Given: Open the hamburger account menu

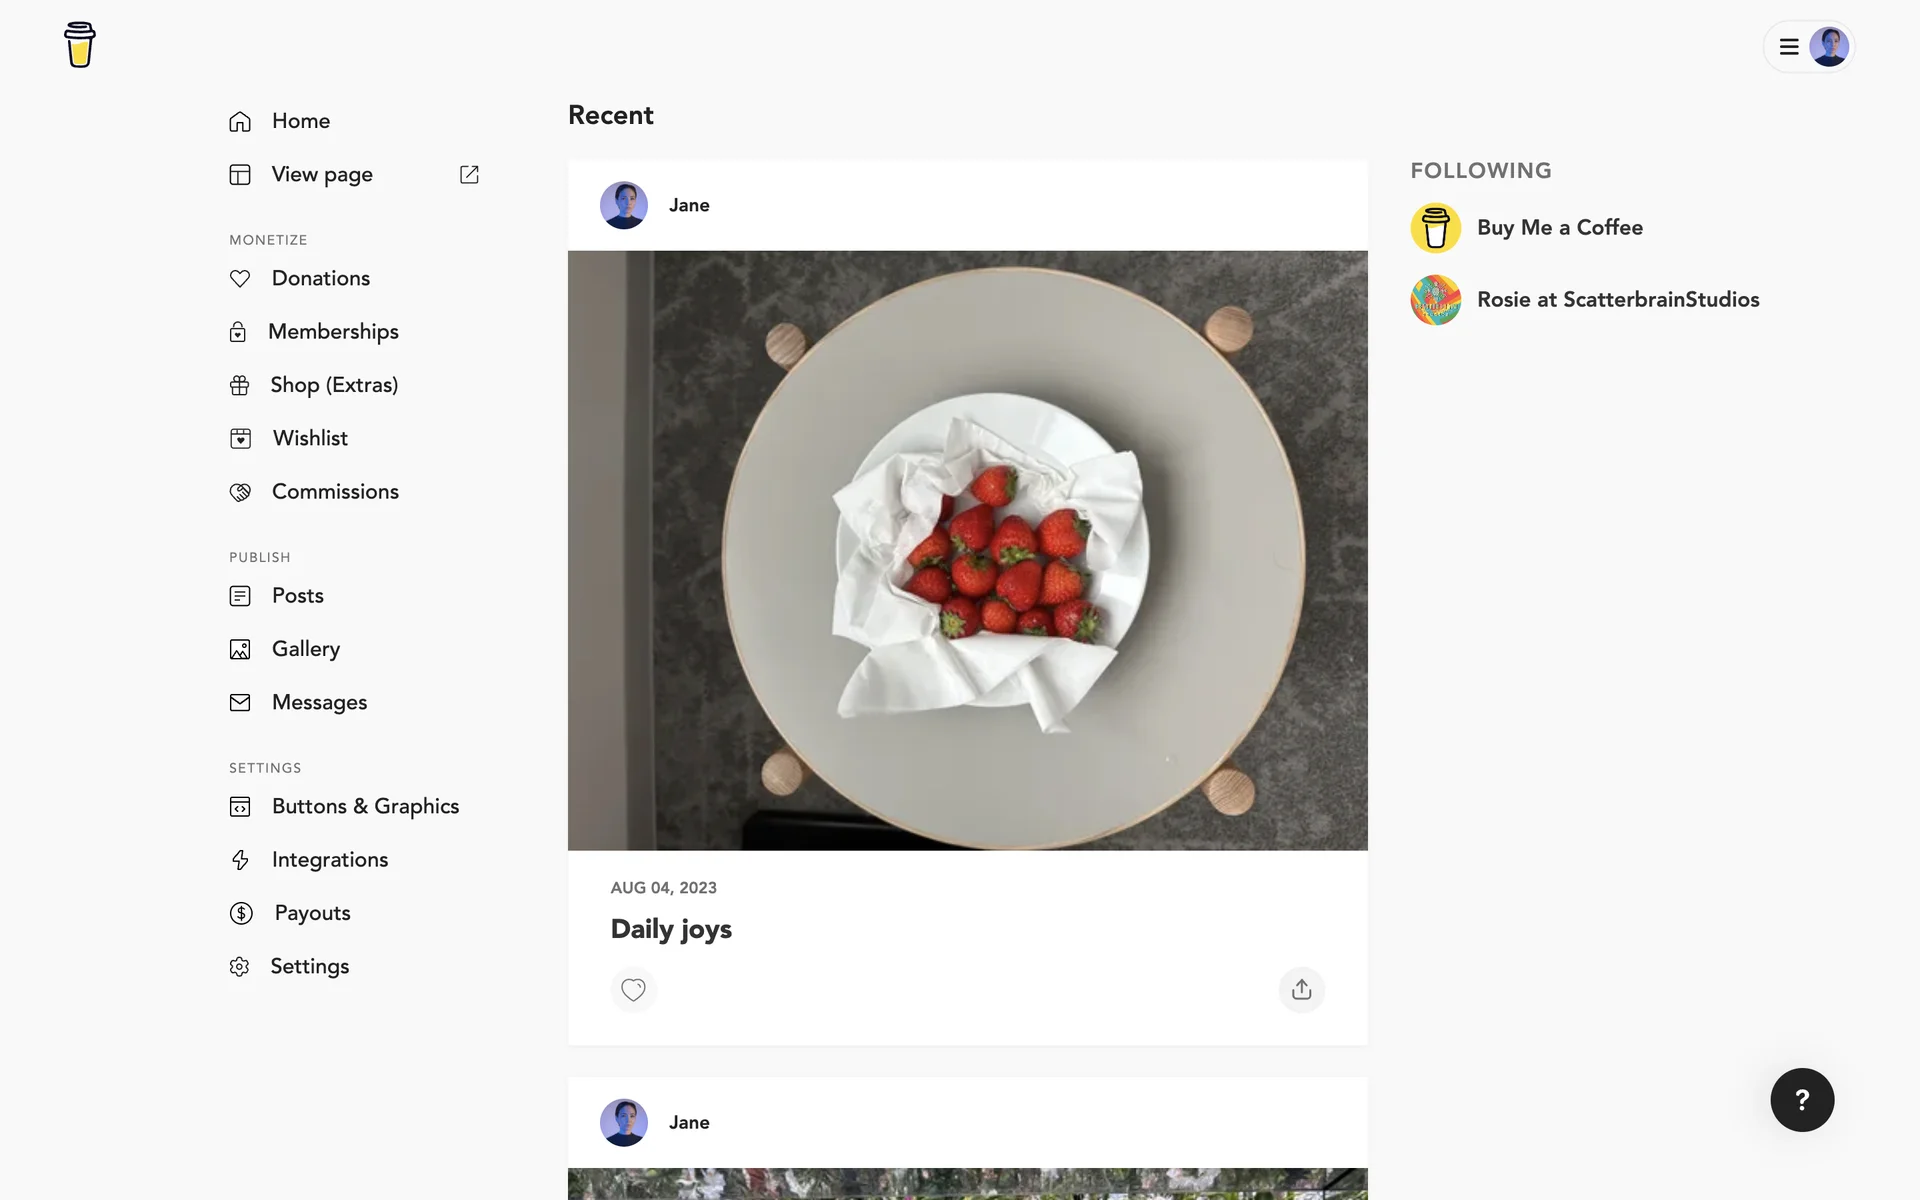Looking at the screenshot, I should tap(1789, 47).
